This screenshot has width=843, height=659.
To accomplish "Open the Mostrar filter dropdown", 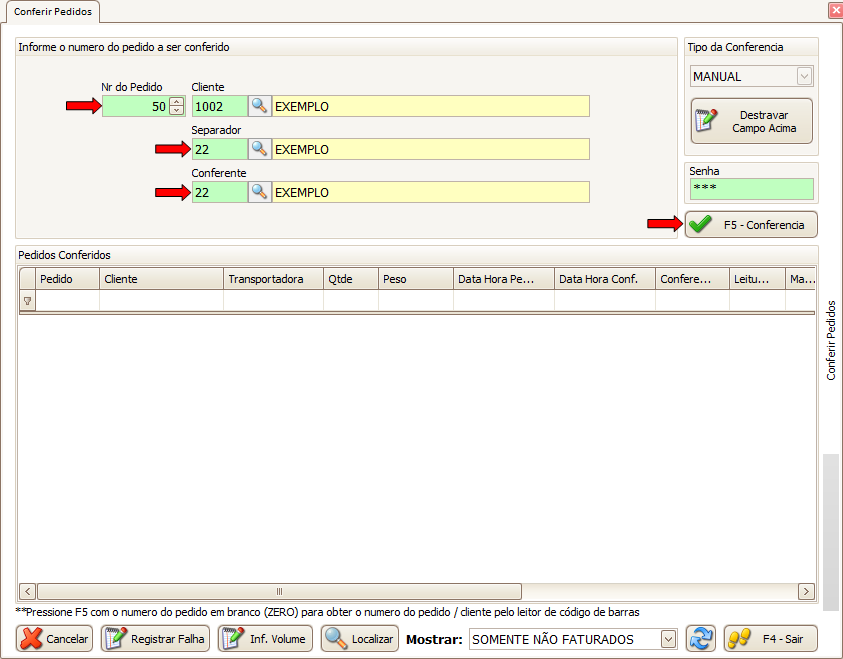I will (669, 639).
